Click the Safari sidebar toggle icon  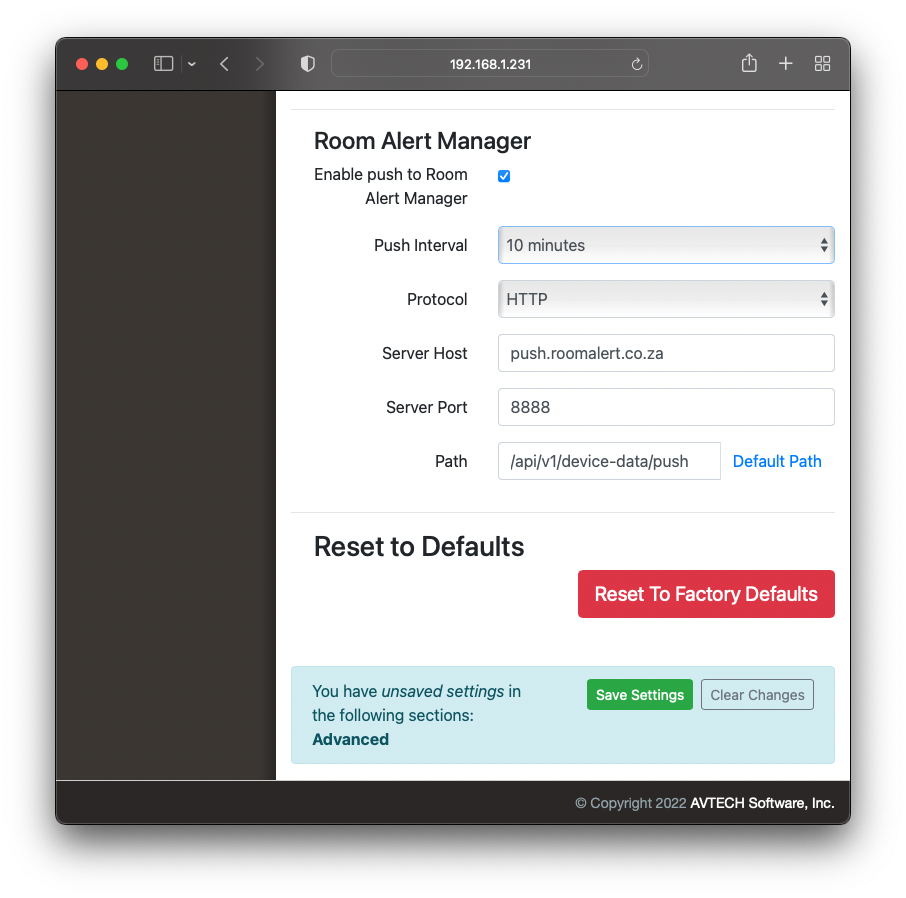click(163, 64)
